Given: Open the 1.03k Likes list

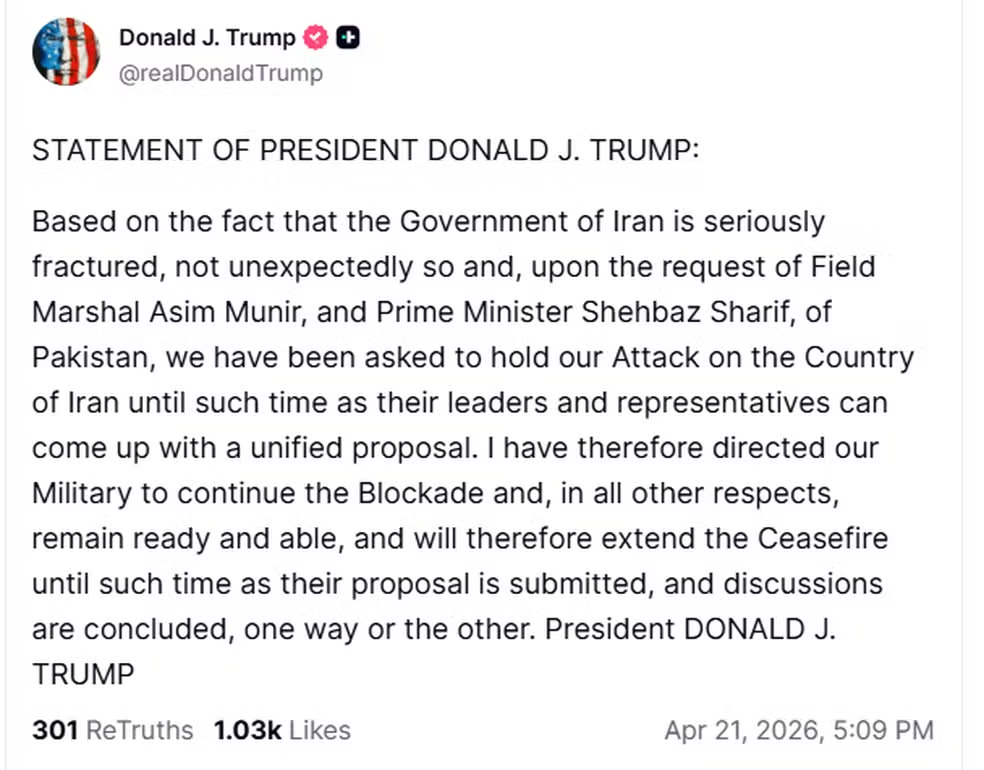Looking at the screenshot, I should coord(282,730).
